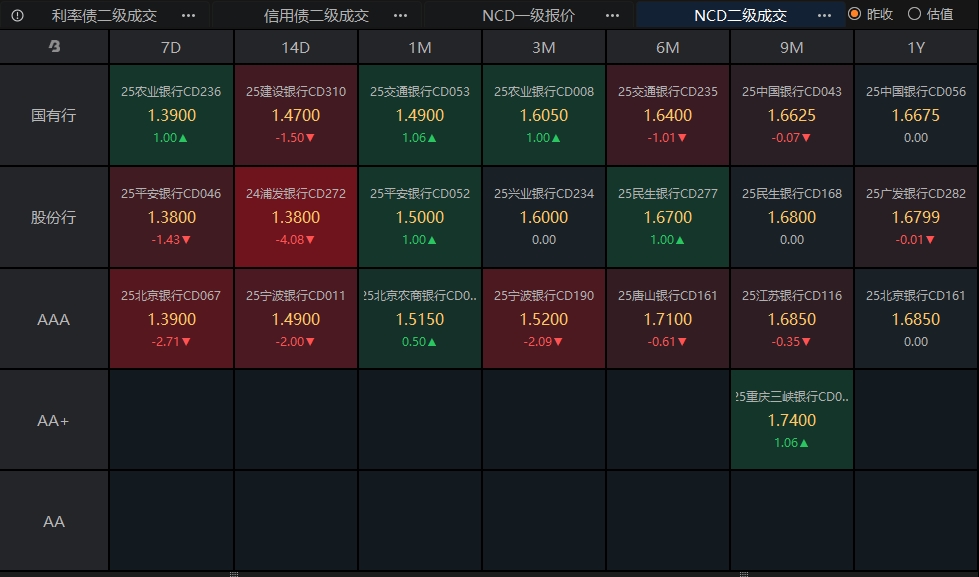Open 25交通银行CD235 cell
The height and width of the screenshot is (577, 979).
coord(667,115)
